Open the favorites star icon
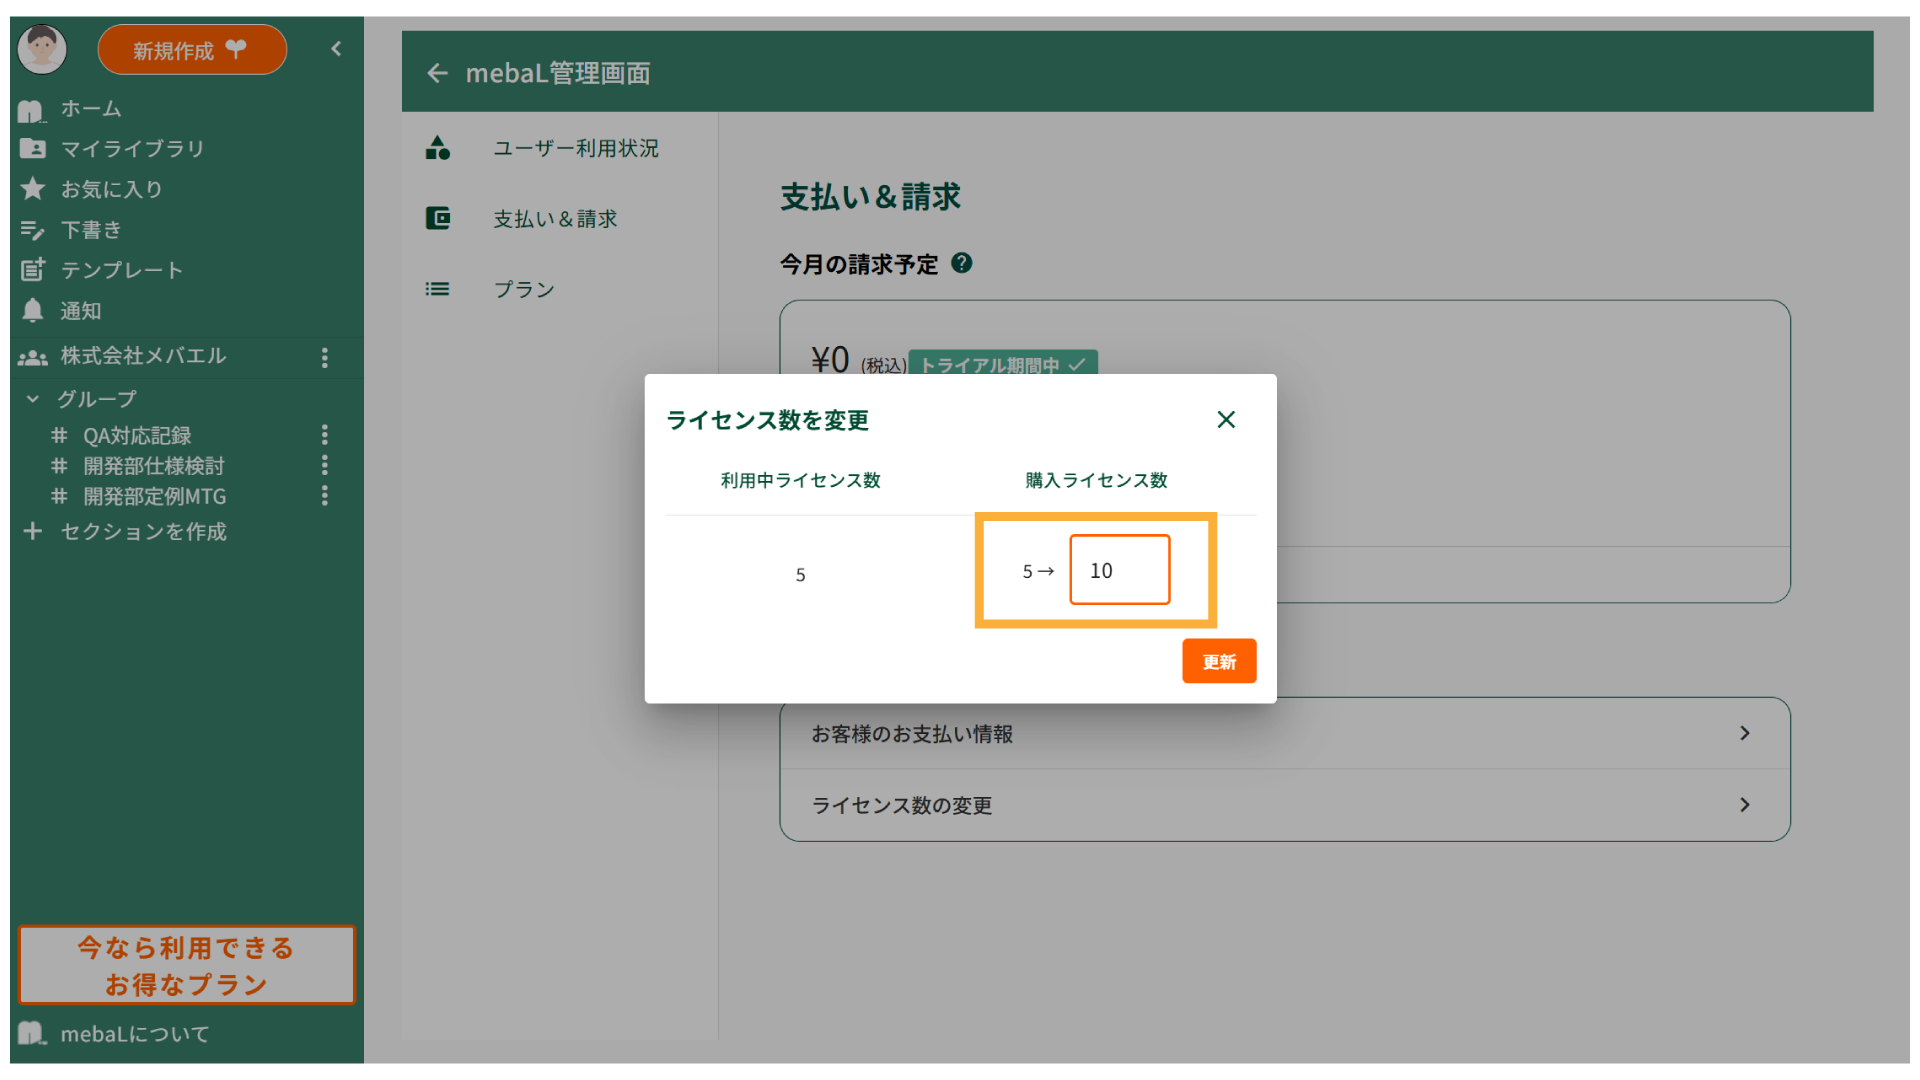Screen dimensions: 1920x1080 (32, 189)
